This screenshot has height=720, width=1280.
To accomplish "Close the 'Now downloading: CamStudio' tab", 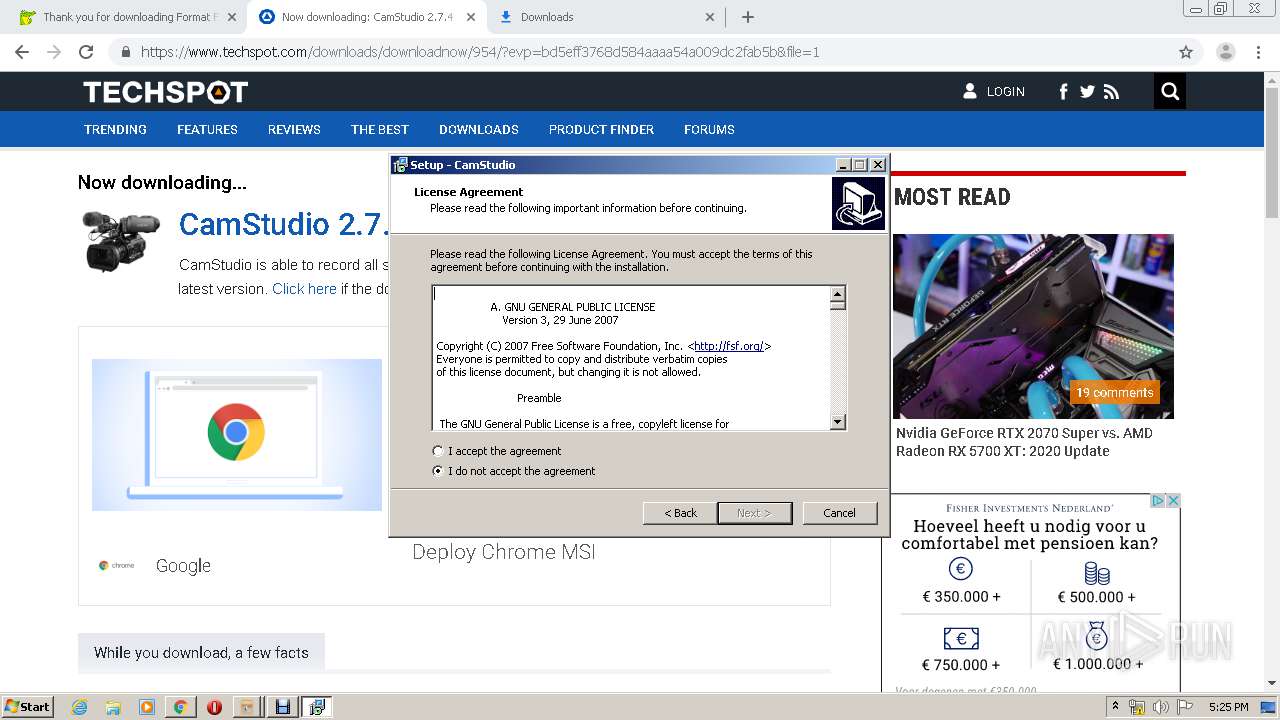I will (x=470, y=17).
